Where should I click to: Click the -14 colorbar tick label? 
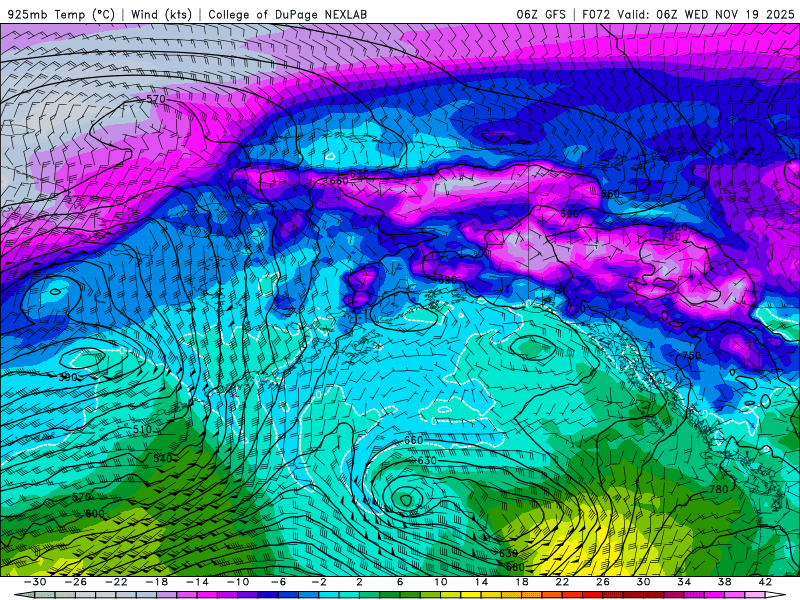(197, 582)
